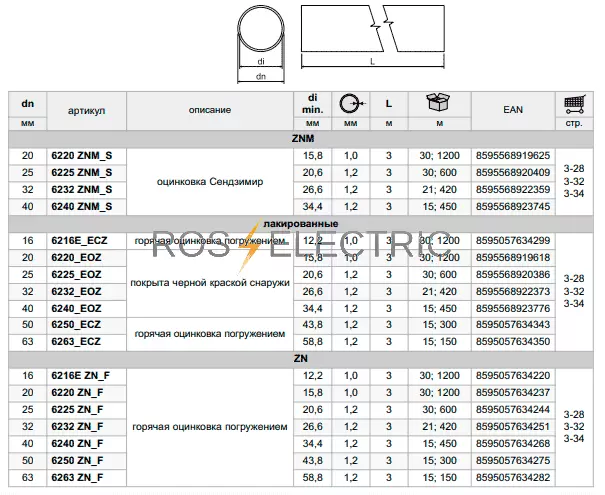Screen dimensions: 605x495
Task: Click EAN 8595057634282
Action: [x=513, y=477]
